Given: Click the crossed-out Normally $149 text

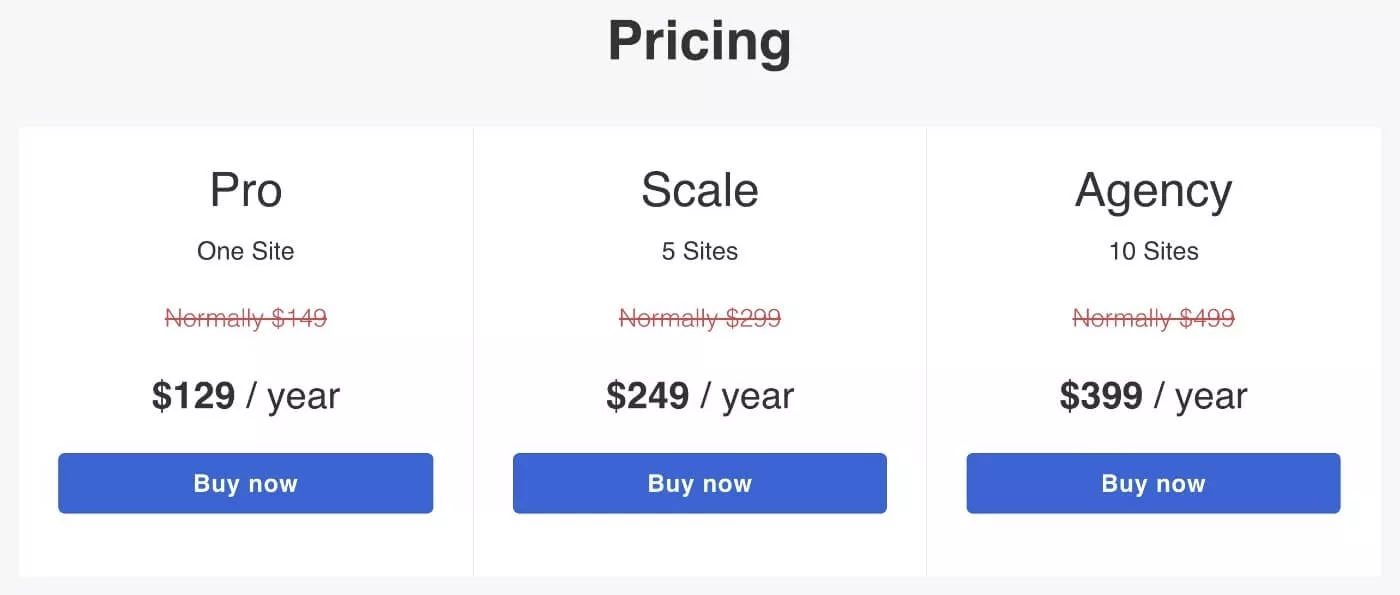Looking at the screenshot, I should (246, 318).
